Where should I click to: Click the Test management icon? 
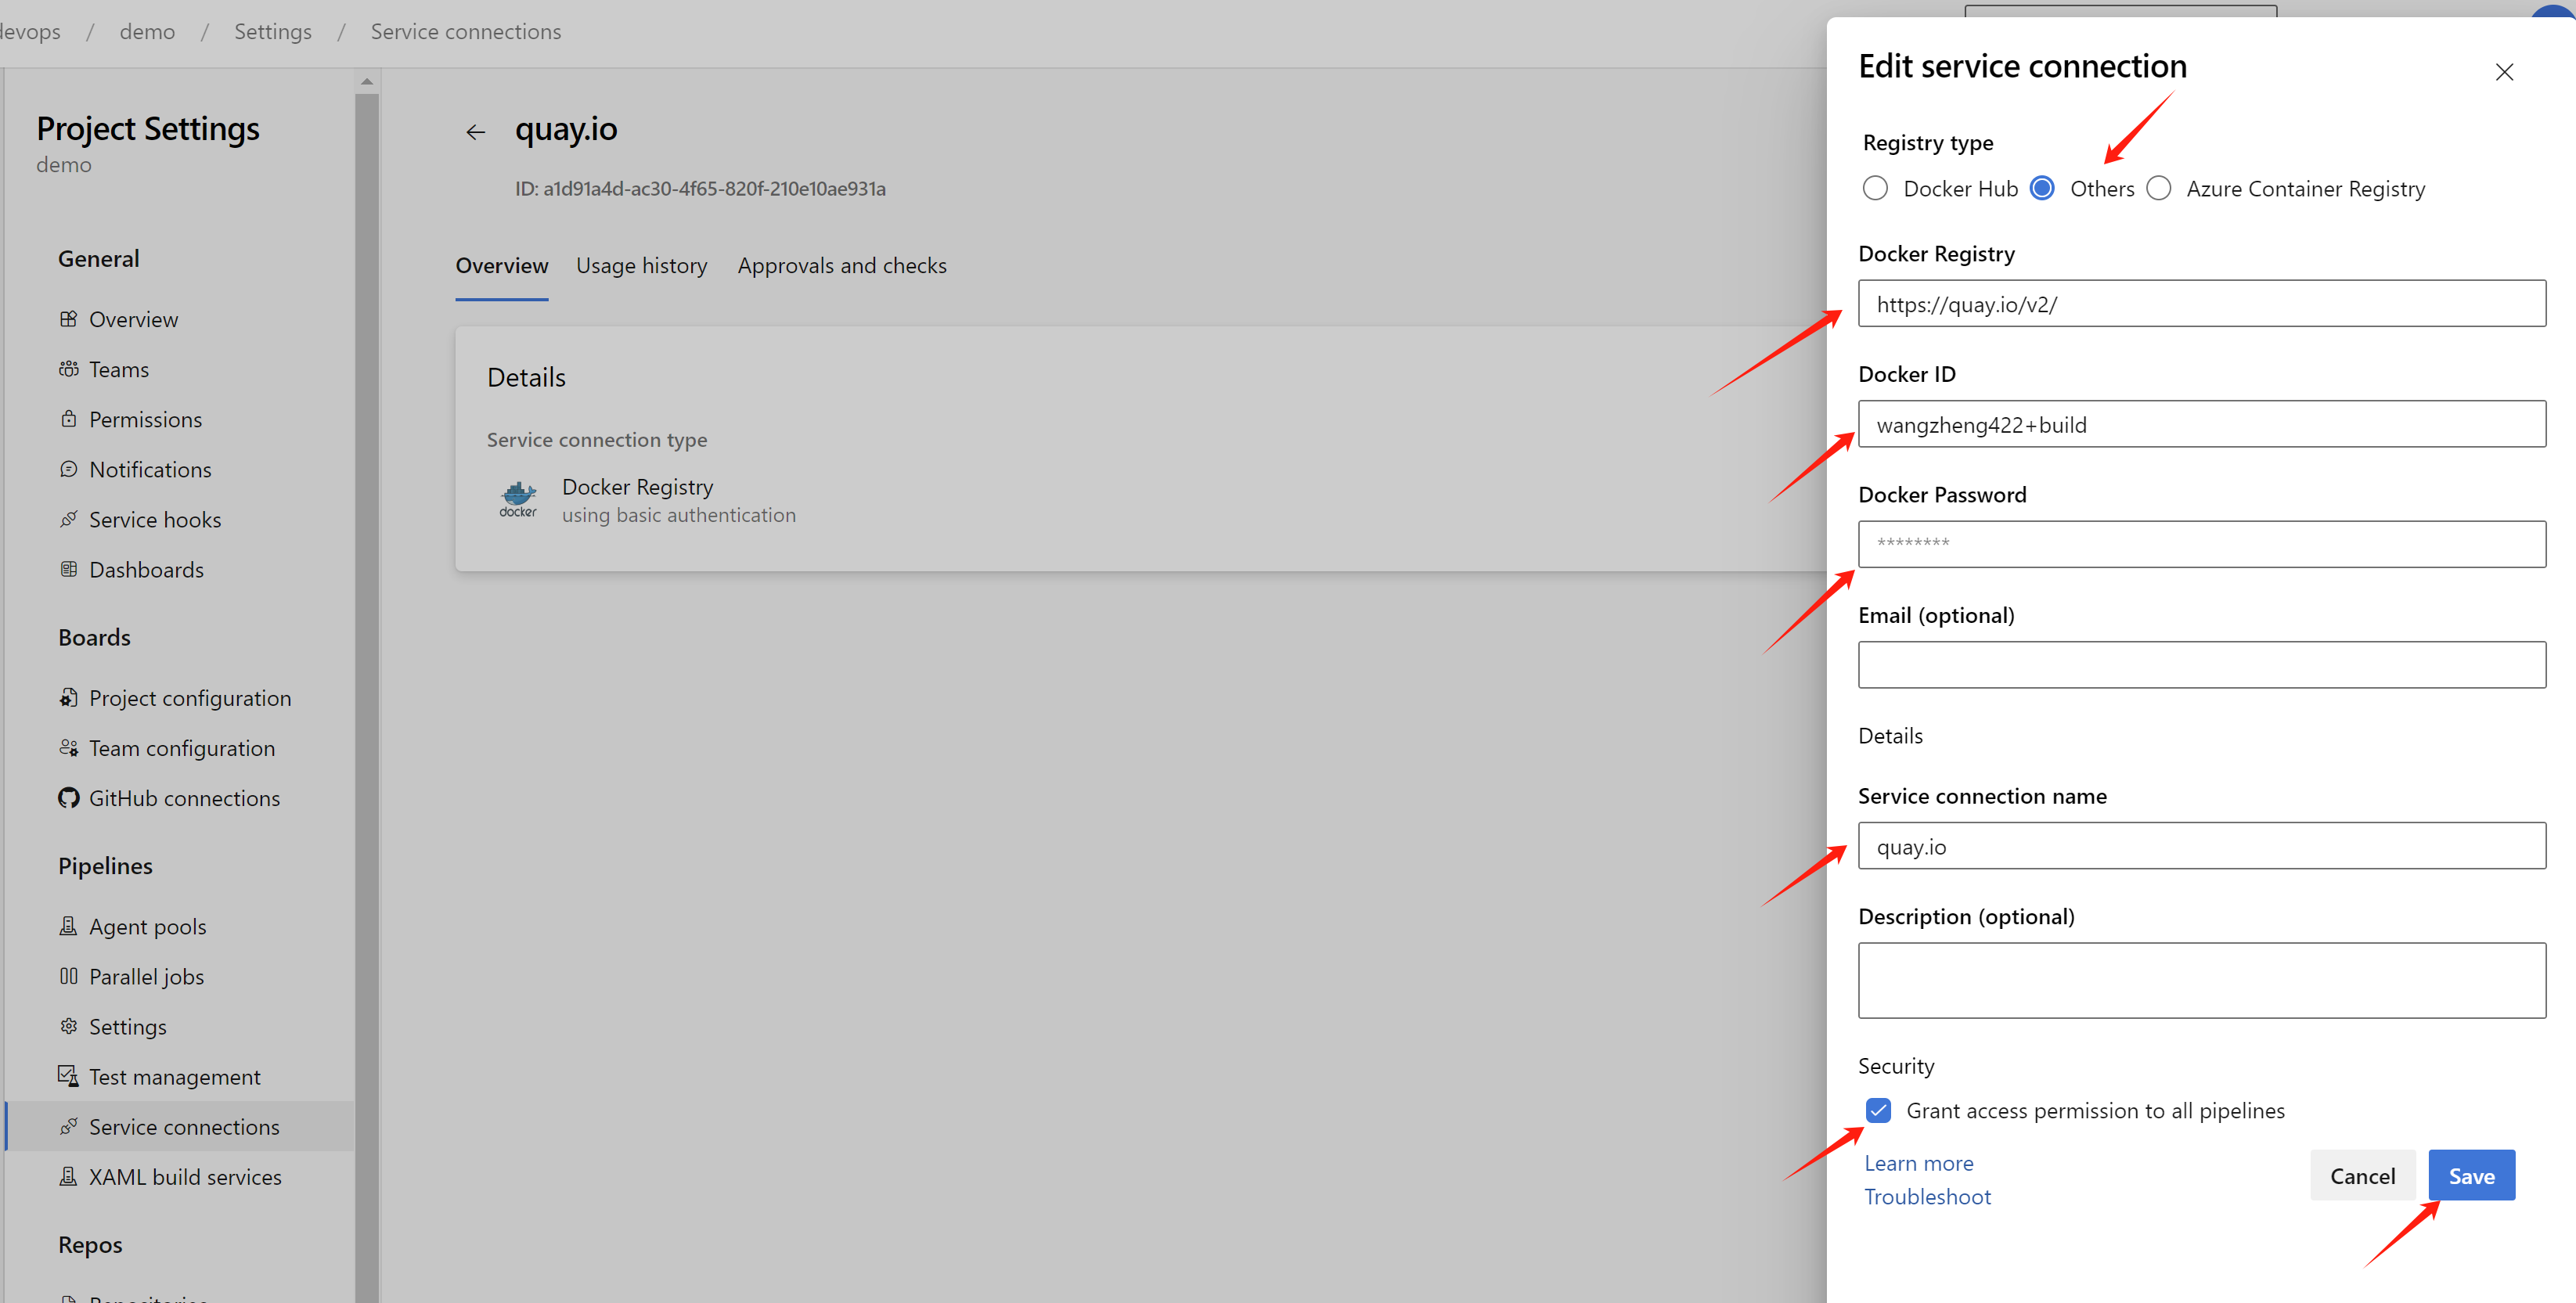pos(68,1076)
